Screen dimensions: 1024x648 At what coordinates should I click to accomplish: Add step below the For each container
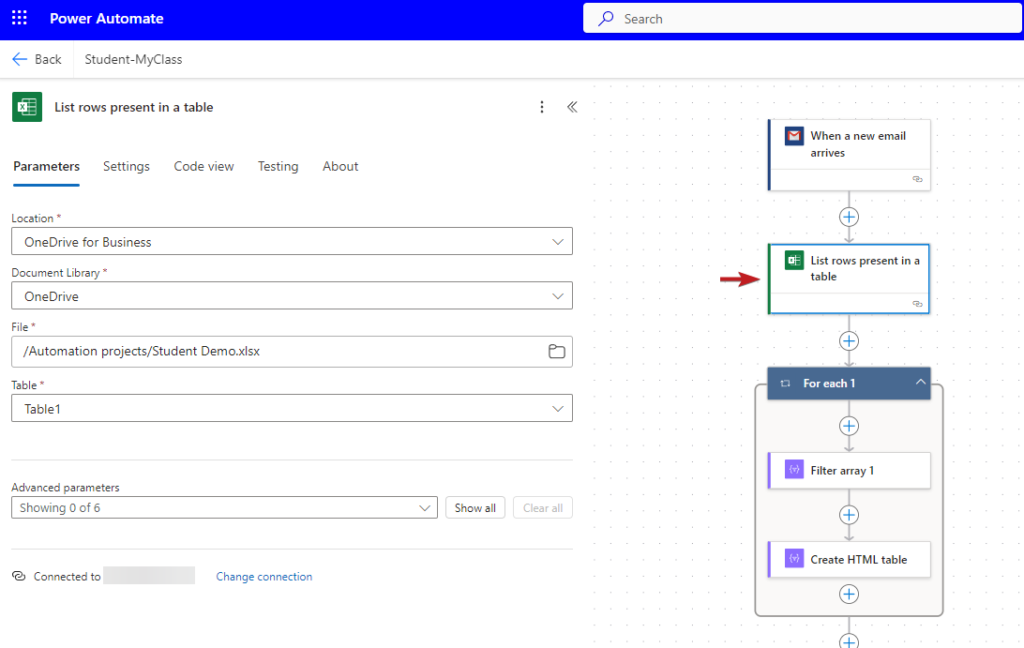849,641
